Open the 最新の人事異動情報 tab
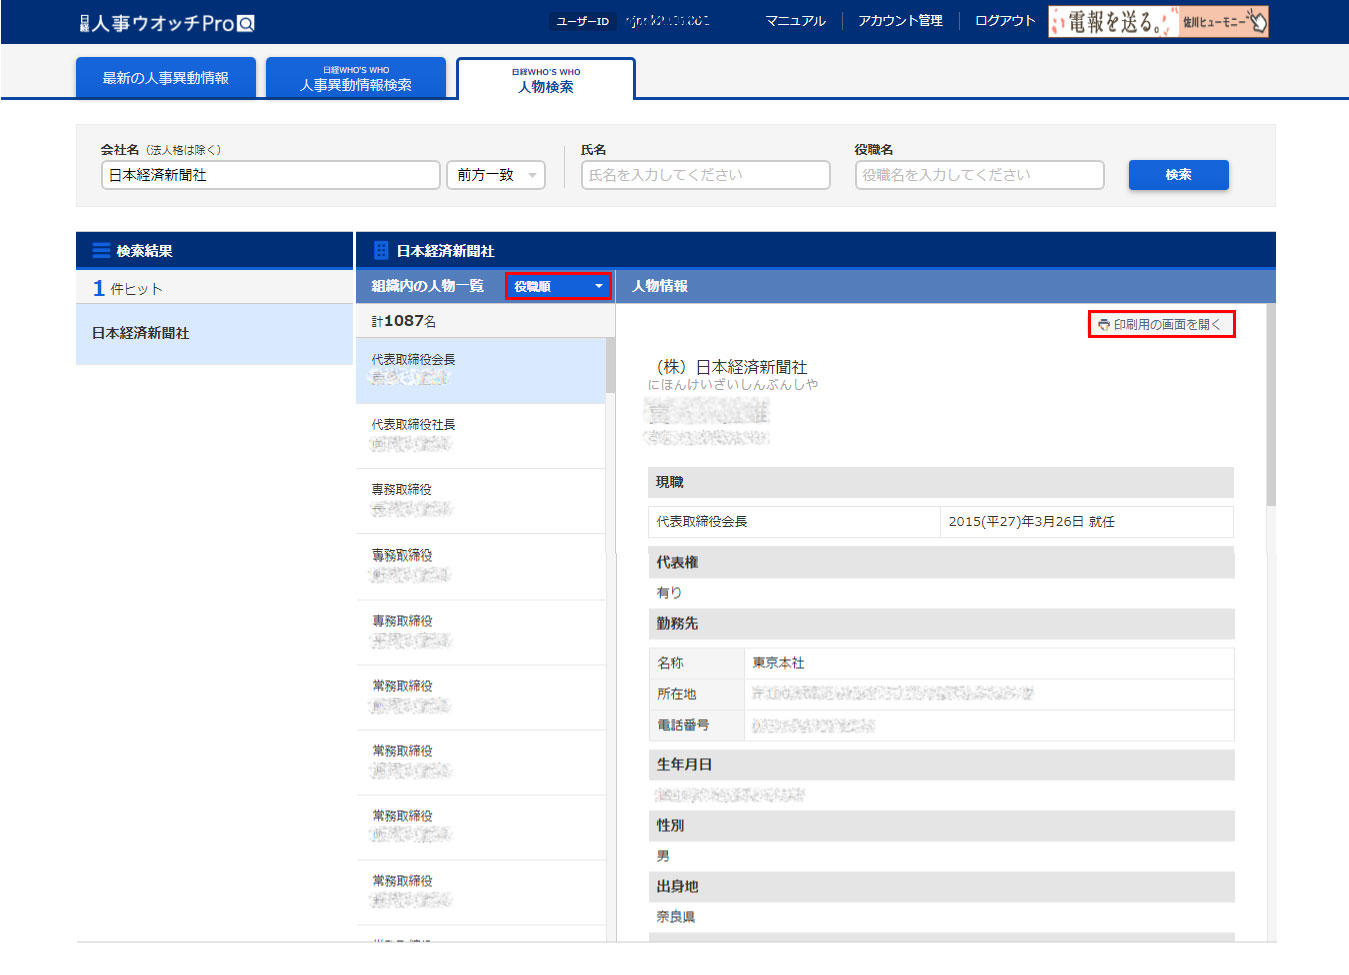Image resolution: width=1349 pixels, height=975 pixels. [166, 77]
